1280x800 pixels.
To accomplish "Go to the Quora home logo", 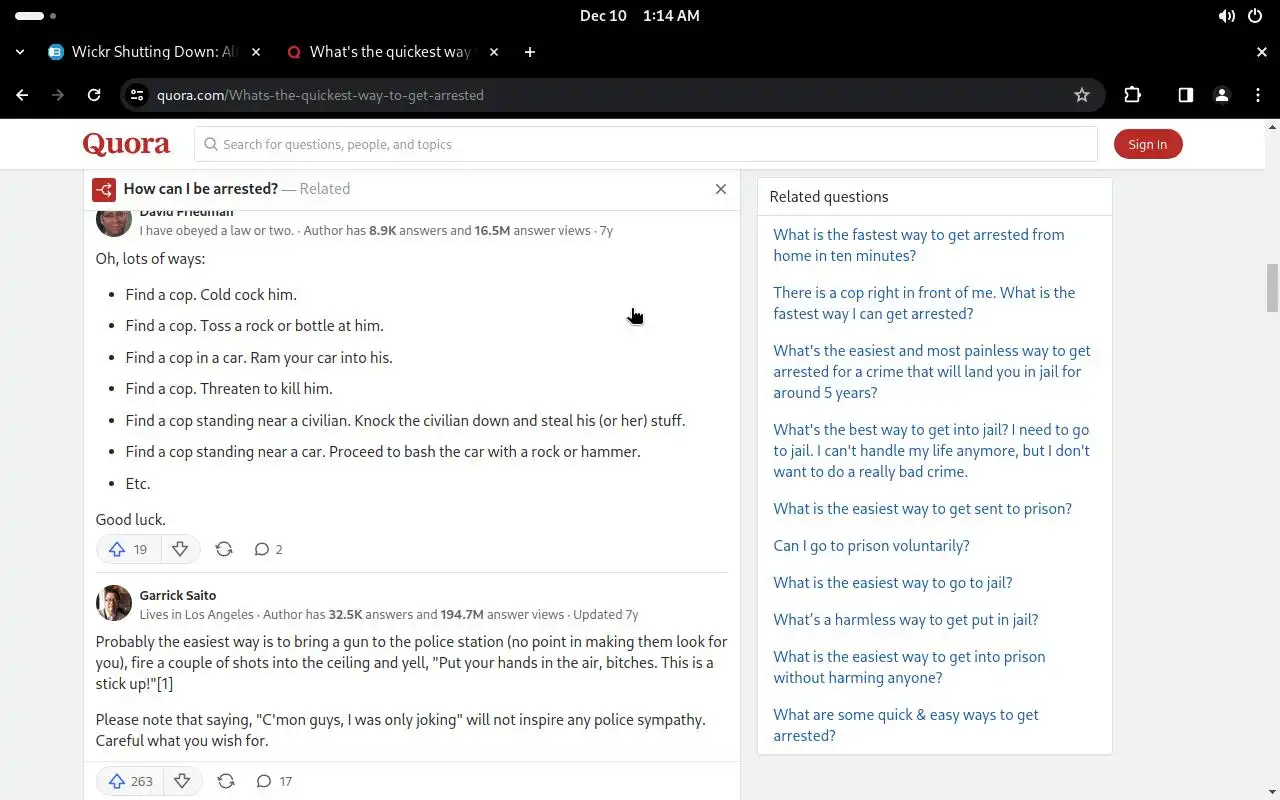I will point(126,144).
